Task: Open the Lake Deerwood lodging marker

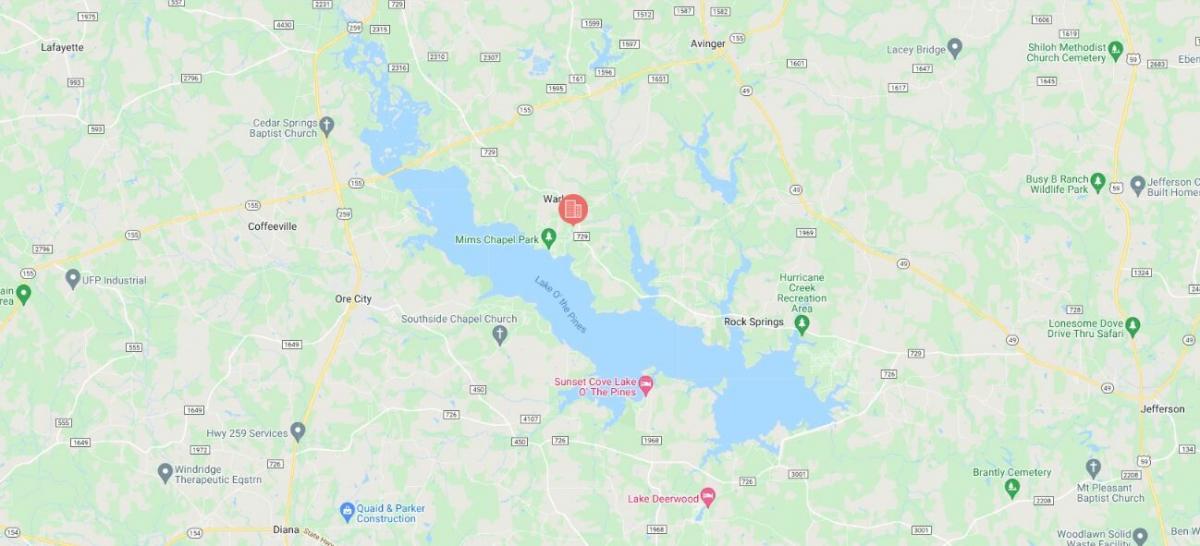Action: tap(708, 496)
